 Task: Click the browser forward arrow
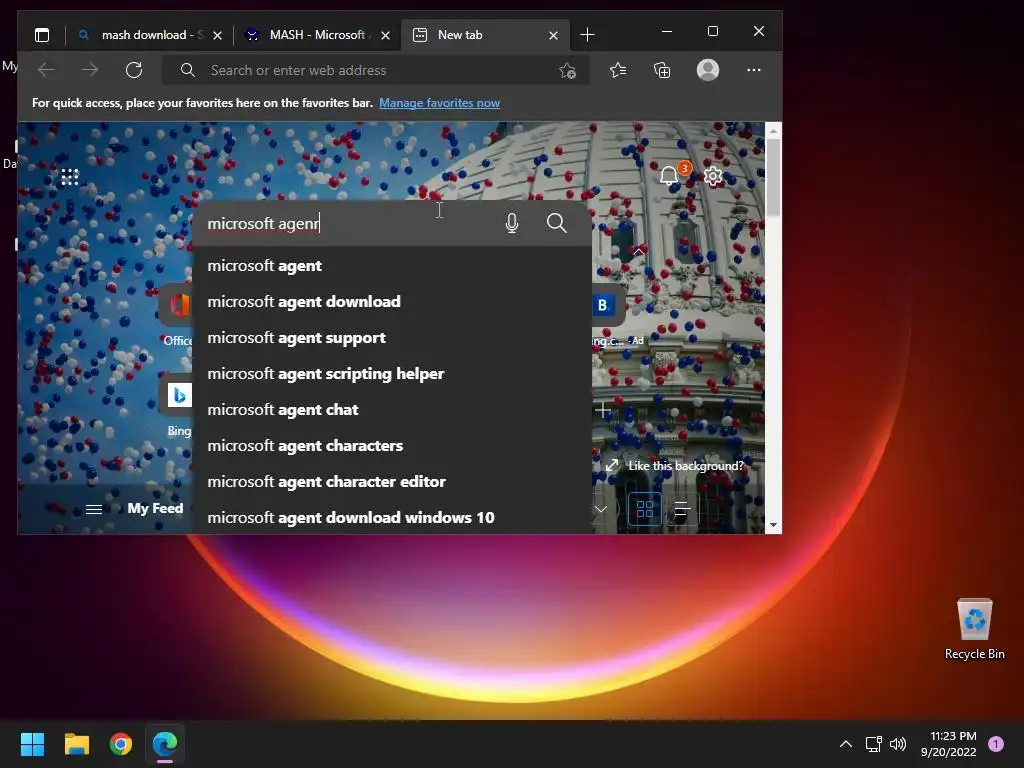click(90, 70)
